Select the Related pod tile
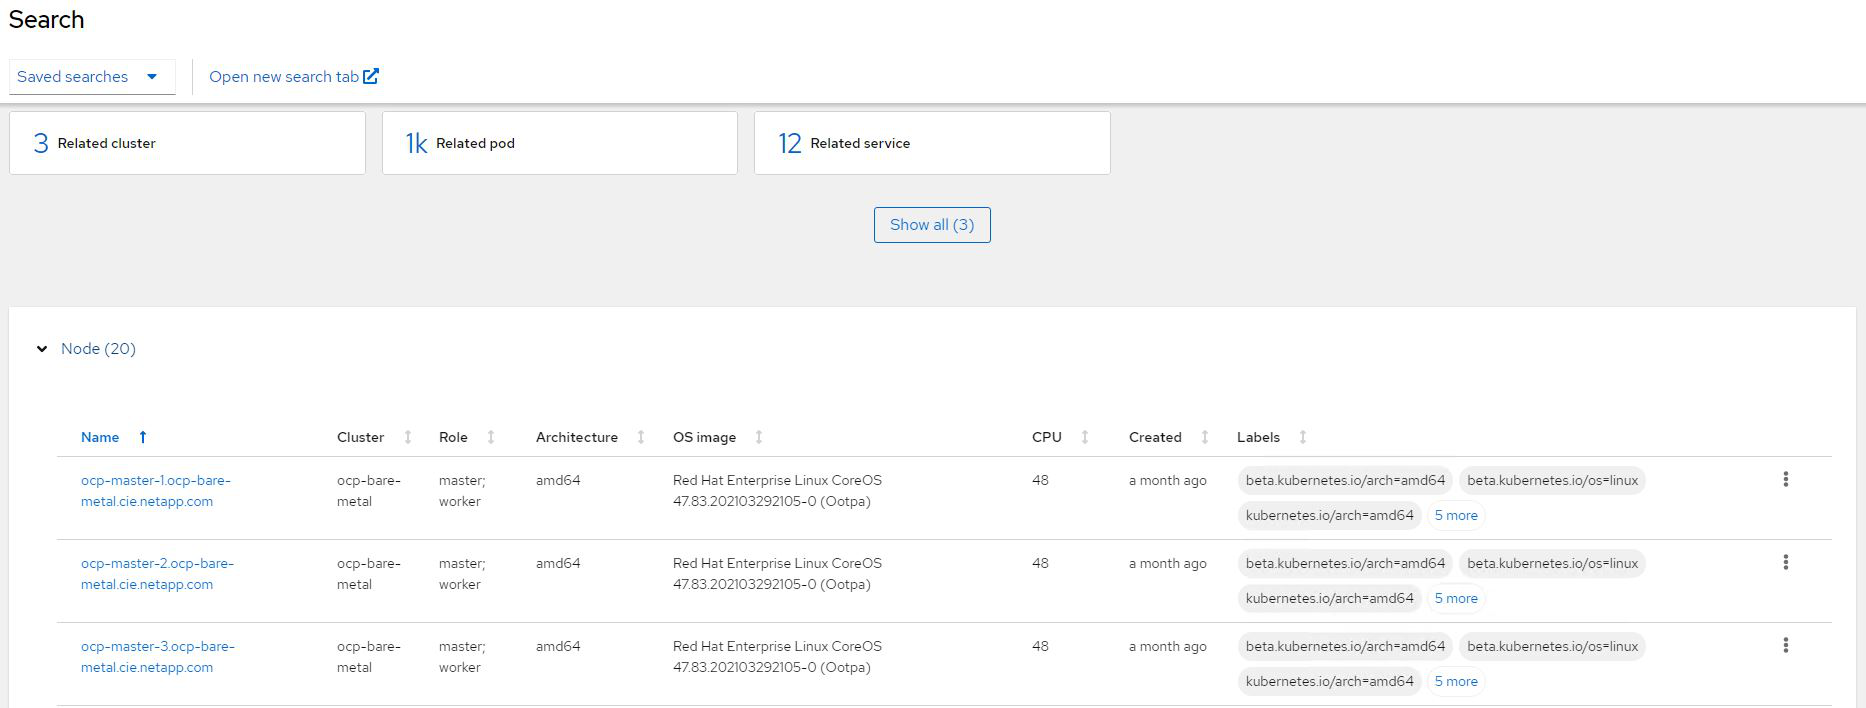The width and height of the screenshot is (1866, 708). 559,143
